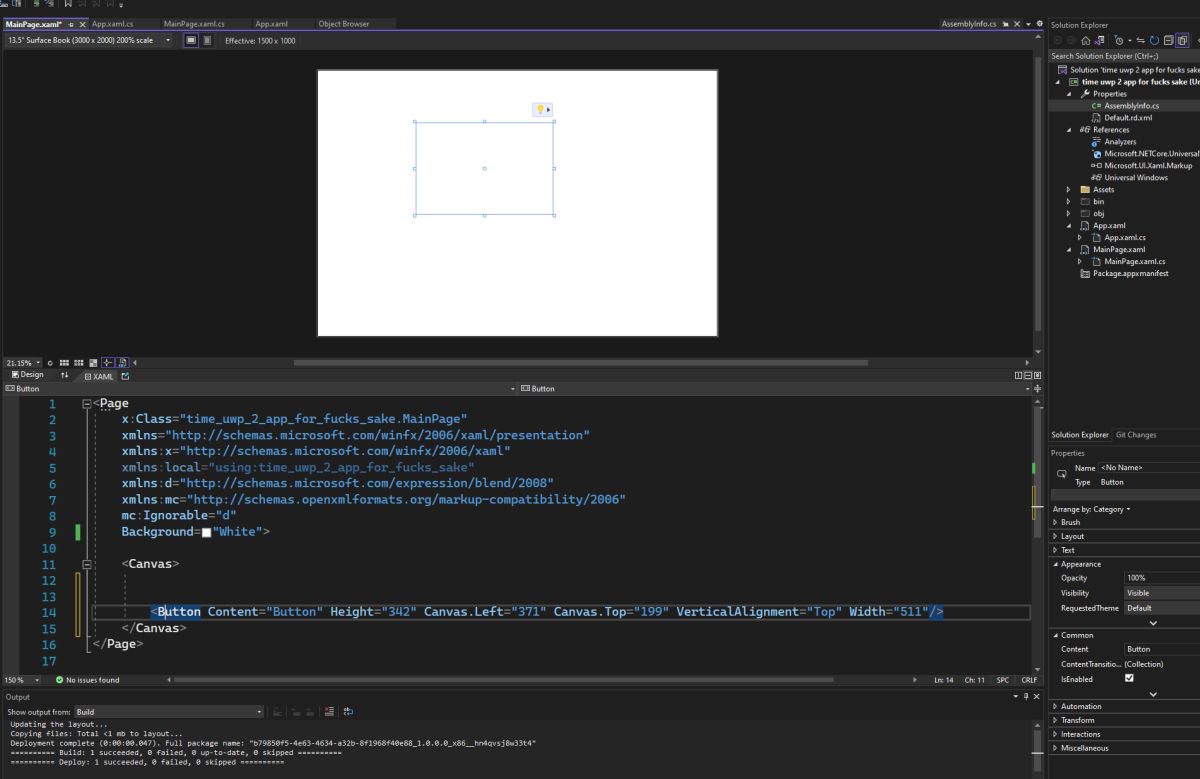The image size is (1200, 779).
Task: Click the Refresh icon in Solution Explorer
Action: [1155, 40]
